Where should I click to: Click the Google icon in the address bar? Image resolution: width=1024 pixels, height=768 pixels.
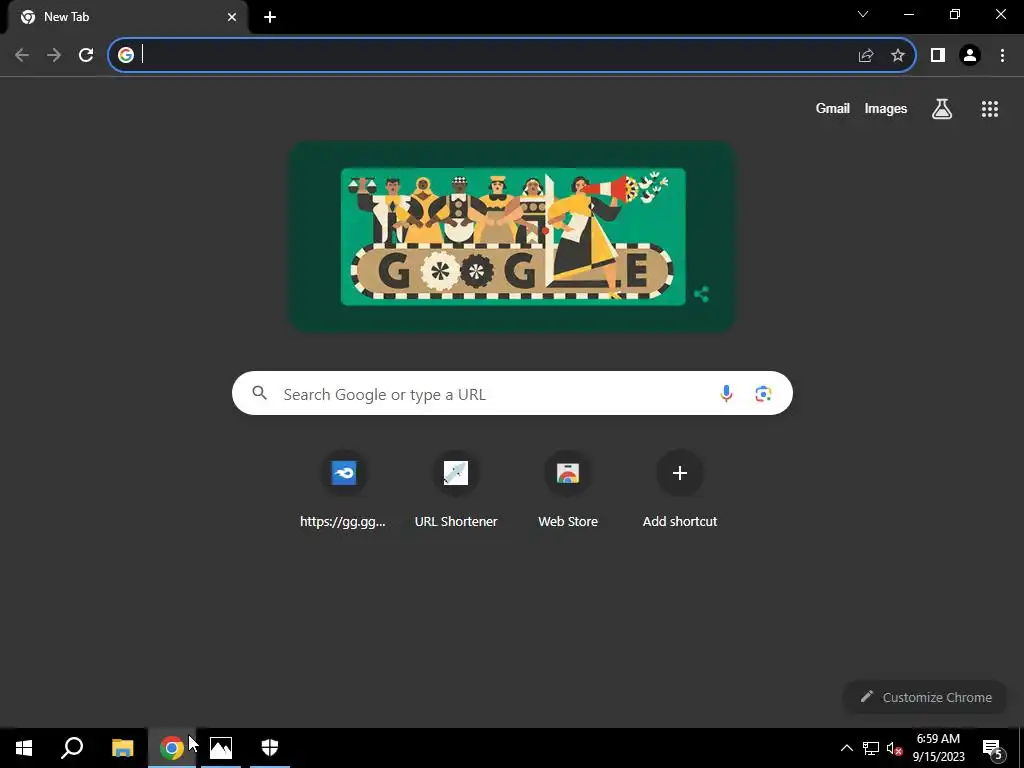pyautogui.click(x=125, y=55)
